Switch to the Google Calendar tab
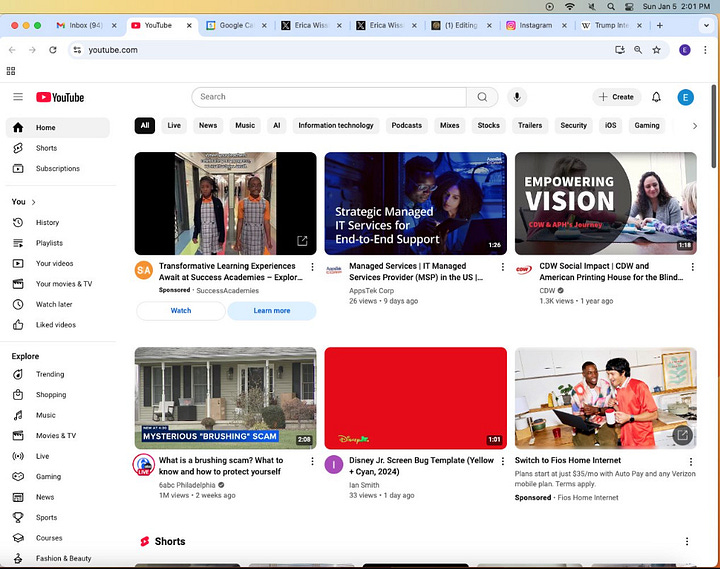The image size is (720, 569). click(x=236, y=25)
